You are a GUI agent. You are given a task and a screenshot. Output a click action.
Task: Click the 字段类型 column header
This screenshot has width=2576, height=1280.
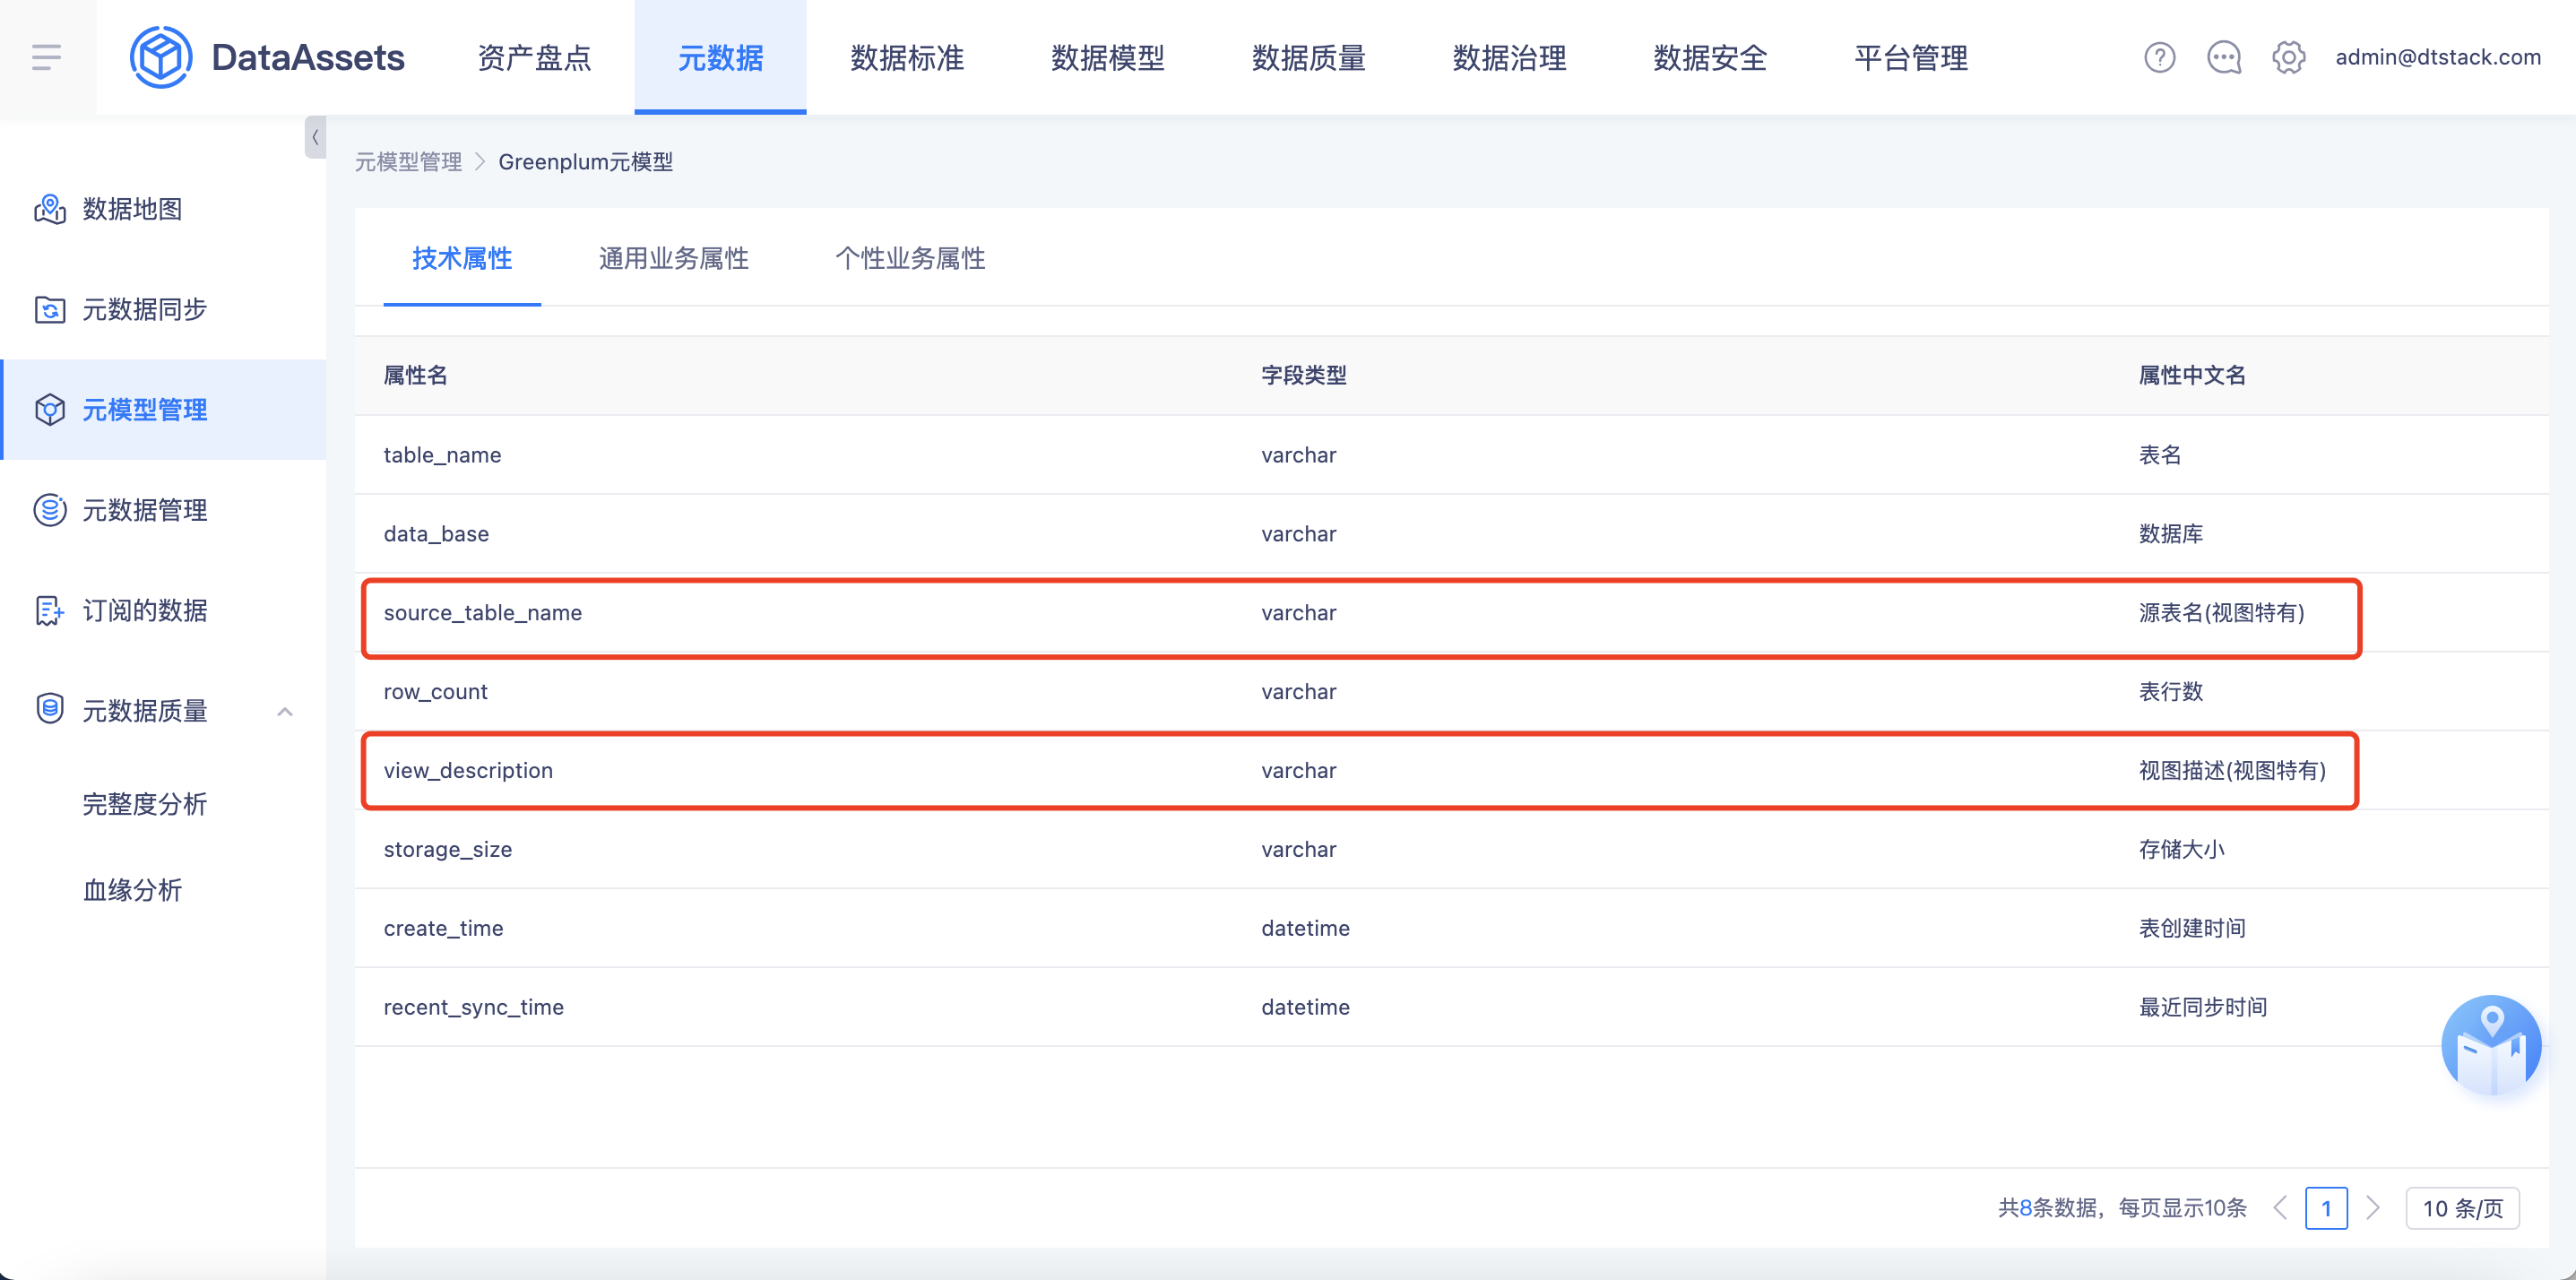1303,375
